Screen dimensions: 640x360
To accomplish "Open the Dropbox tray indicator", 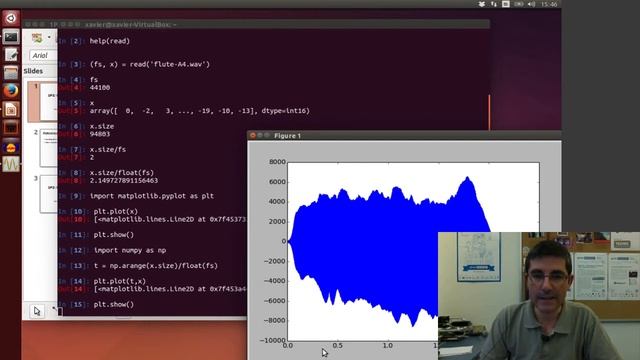I will tap(482, 4).
